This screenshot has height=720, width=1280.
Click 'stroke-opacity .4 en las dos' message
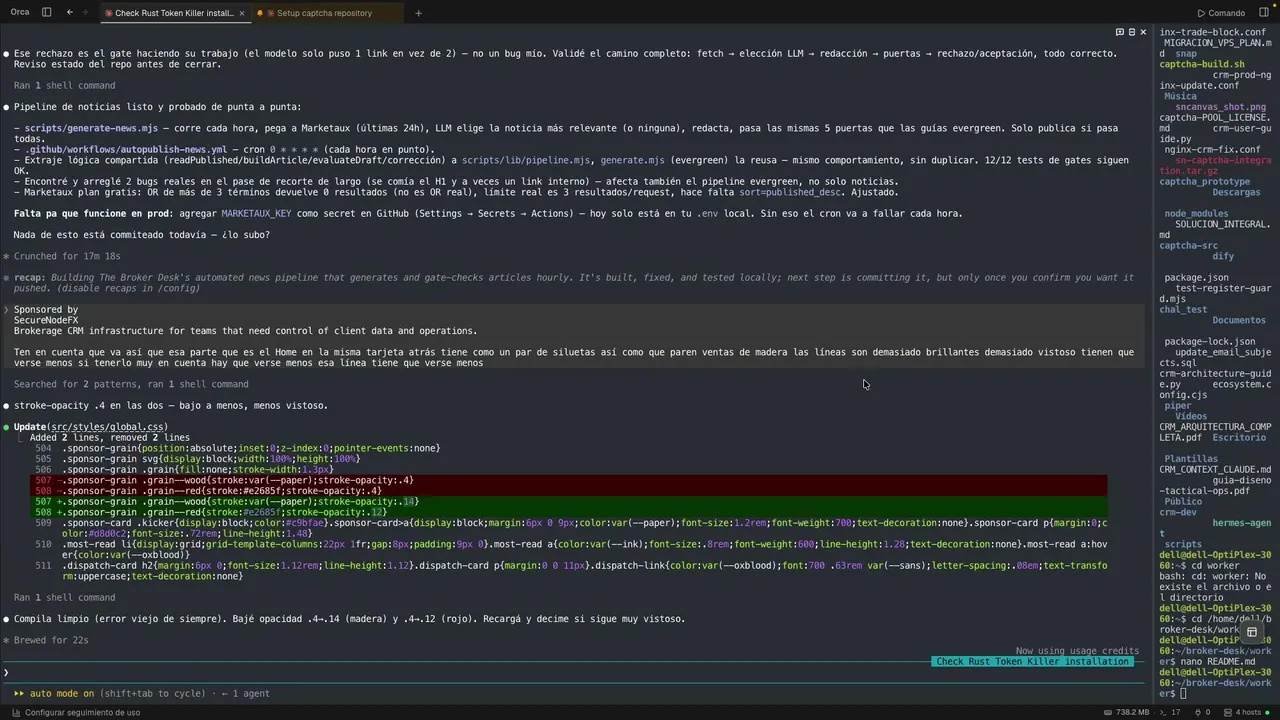[170, 406]
